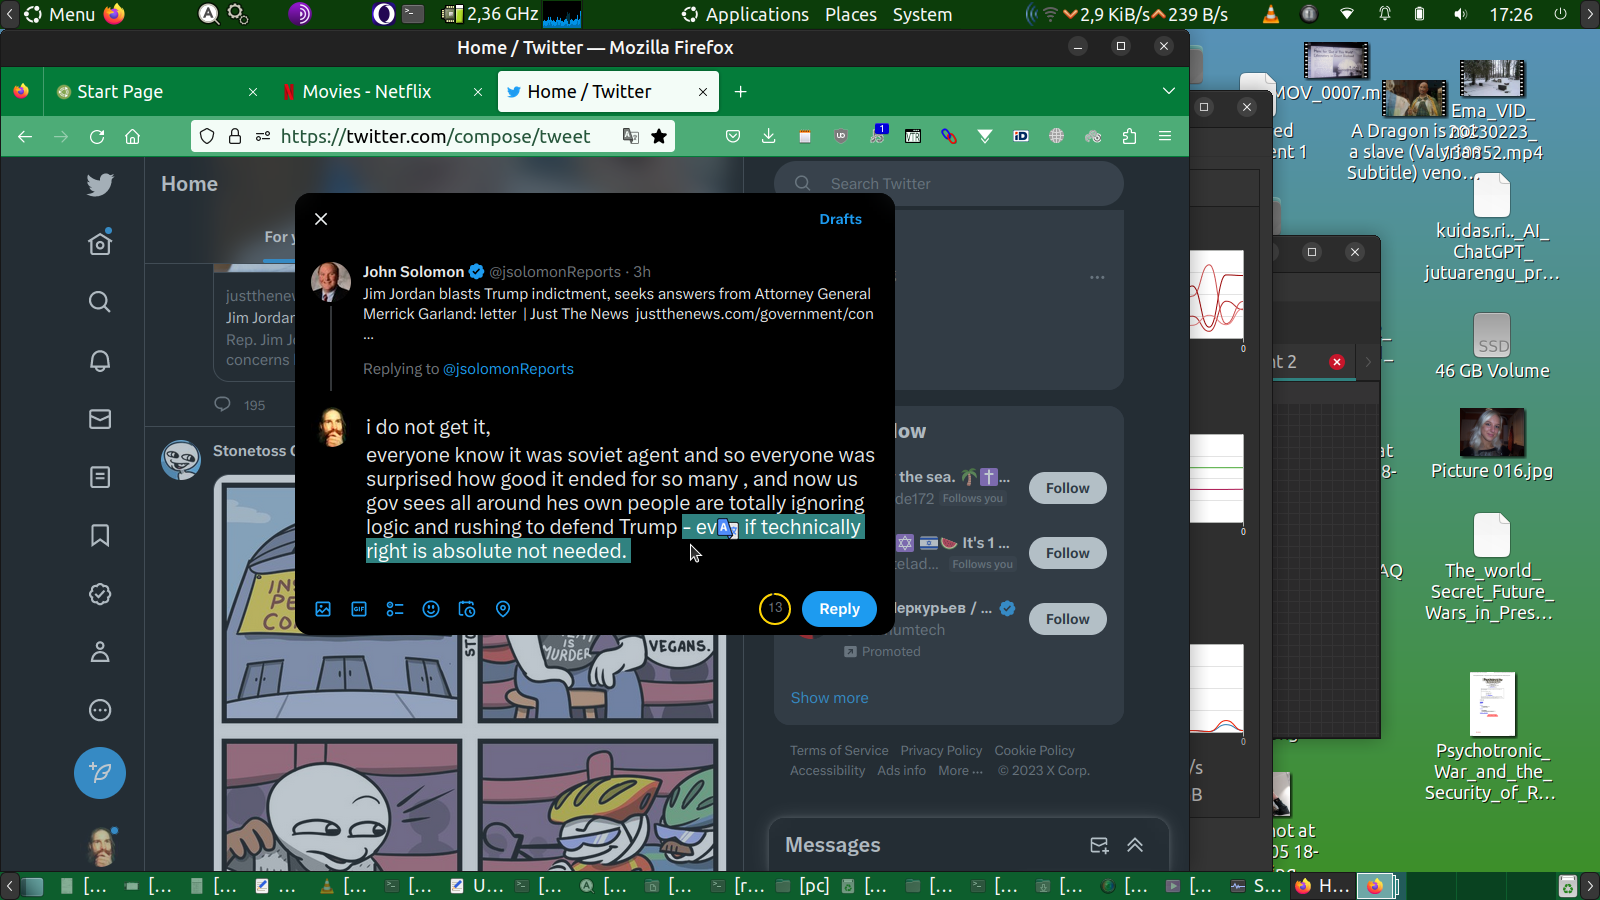Show more who-to-follow suggestions

[829, 698]
